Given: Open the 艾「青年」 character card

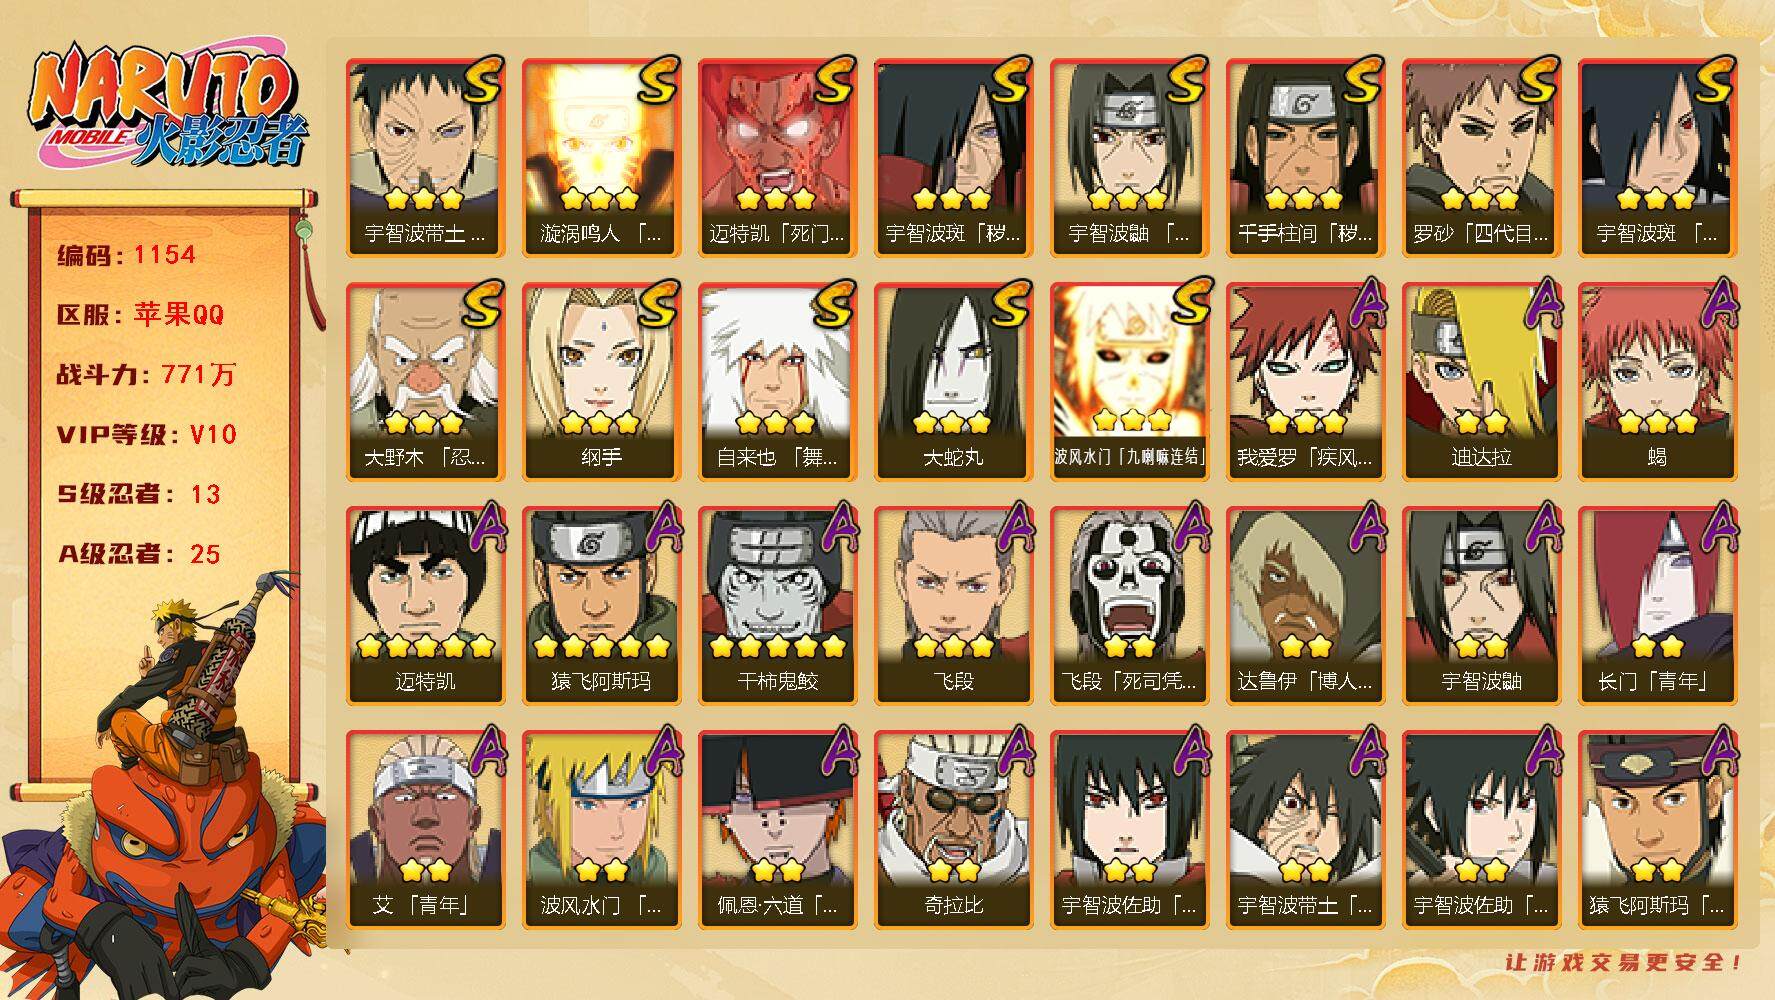Looking at the screenshot, I should click(x=425, y=830).
